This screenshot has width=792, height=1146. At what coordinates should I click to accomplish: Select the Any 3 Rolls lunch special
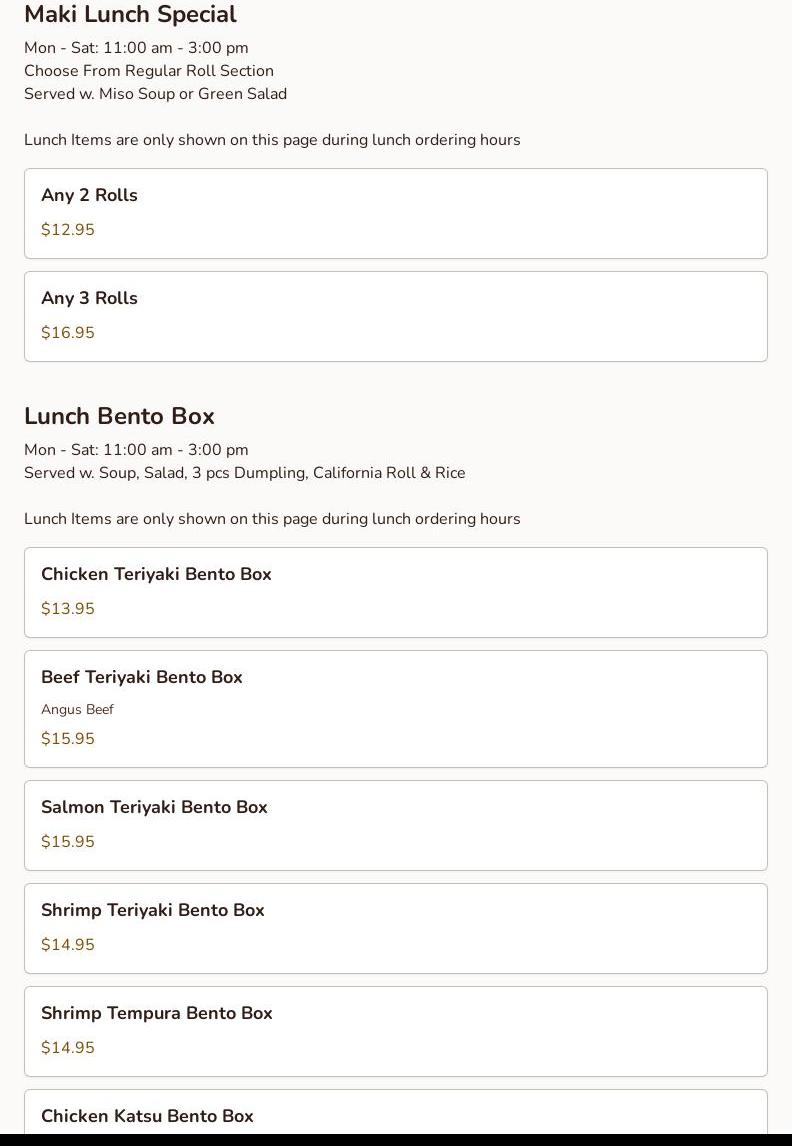point(395,315)
